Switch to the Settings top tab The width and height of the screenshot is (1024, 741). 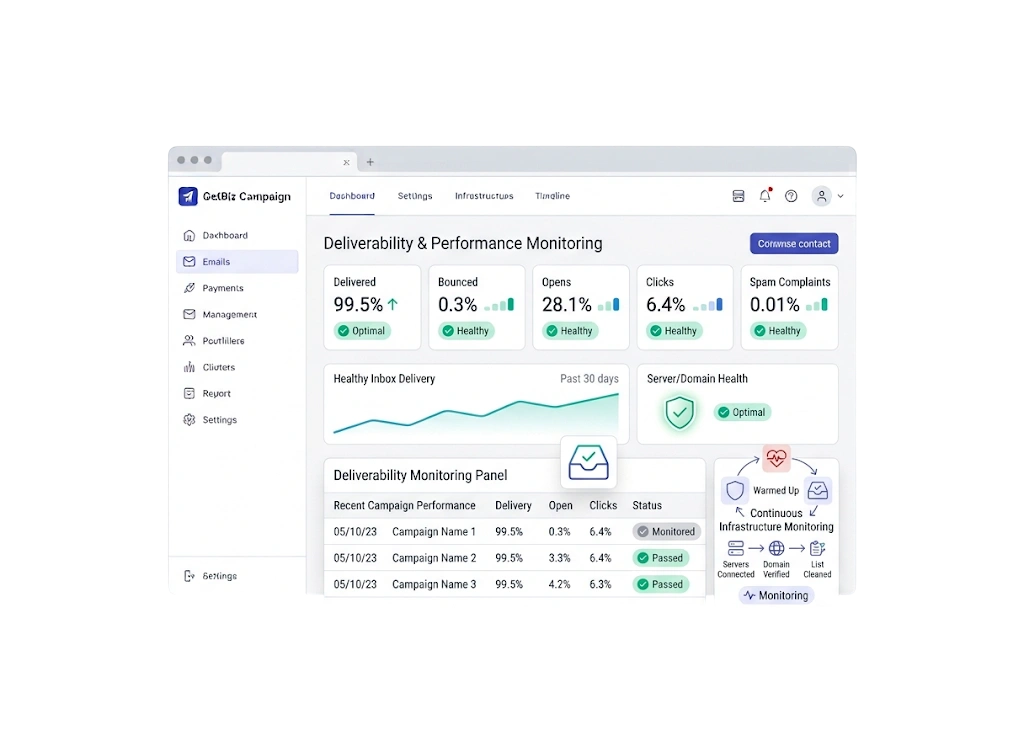[x=415, y=196]
